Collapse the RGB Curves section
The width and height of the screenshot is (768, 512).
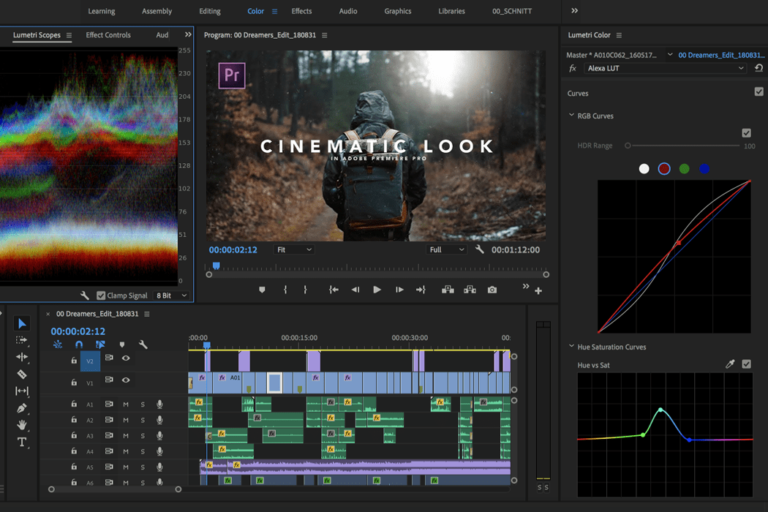coord(571,115)
